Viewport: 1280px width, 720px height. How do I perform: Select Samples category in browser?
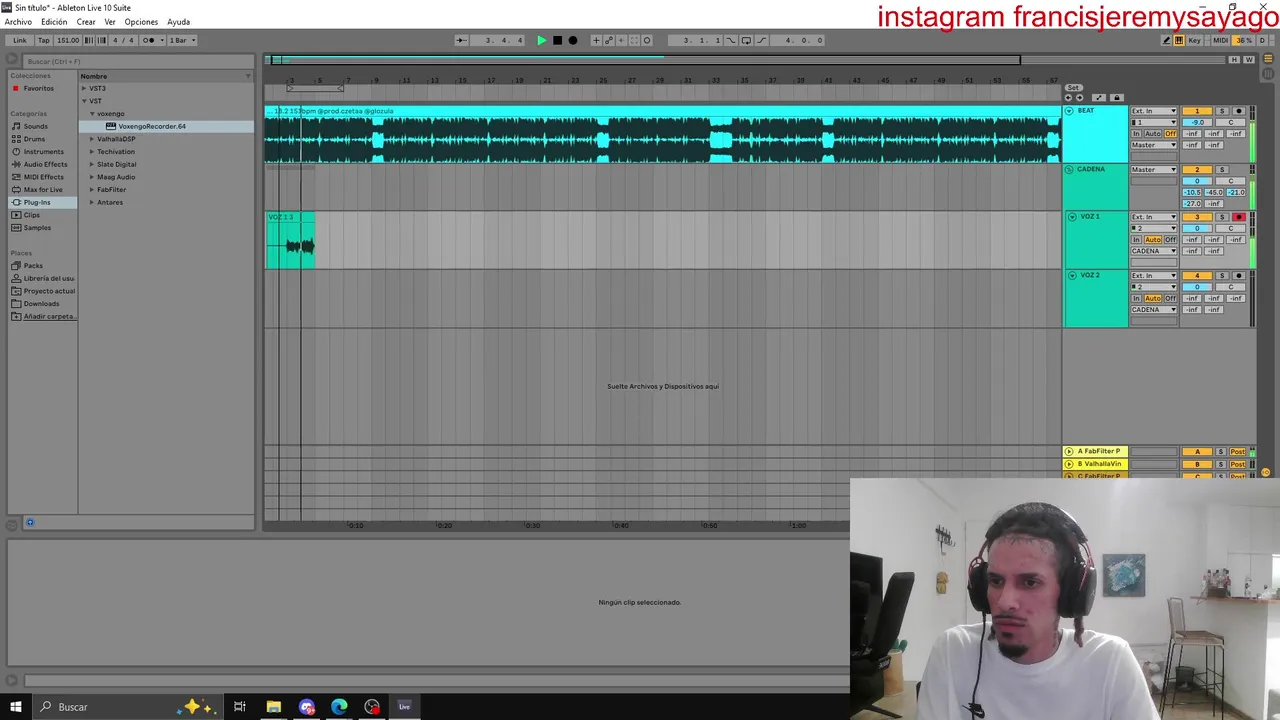(x=37, y=227)
